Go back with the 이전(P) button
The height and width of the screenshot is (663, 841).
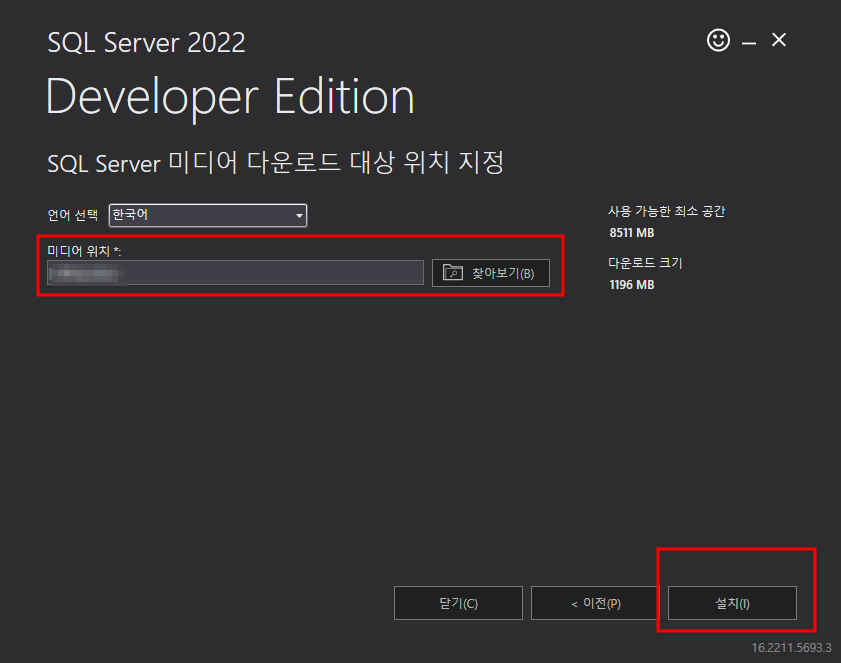[595, 603]
